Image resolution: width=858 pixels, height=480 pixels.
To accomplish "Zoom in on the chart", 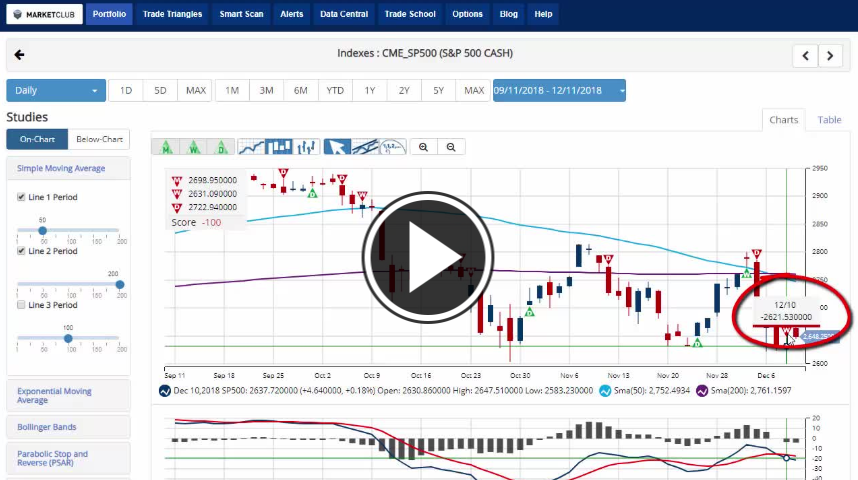I will (424, 147).
